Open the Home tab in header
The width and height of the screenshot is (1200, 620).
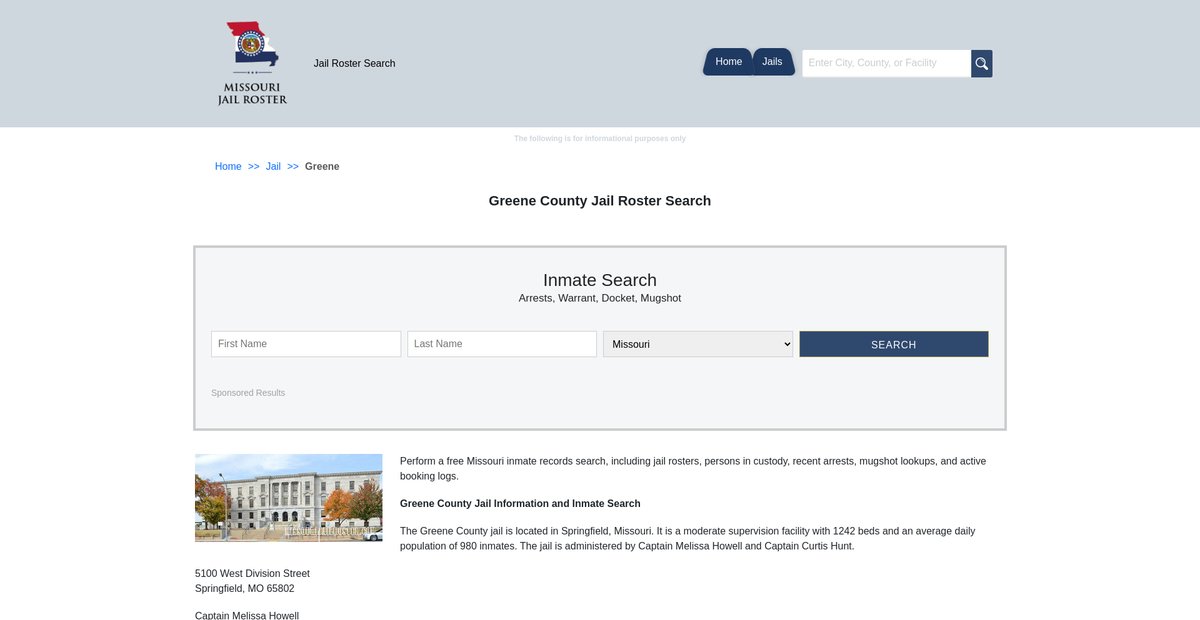728,62
